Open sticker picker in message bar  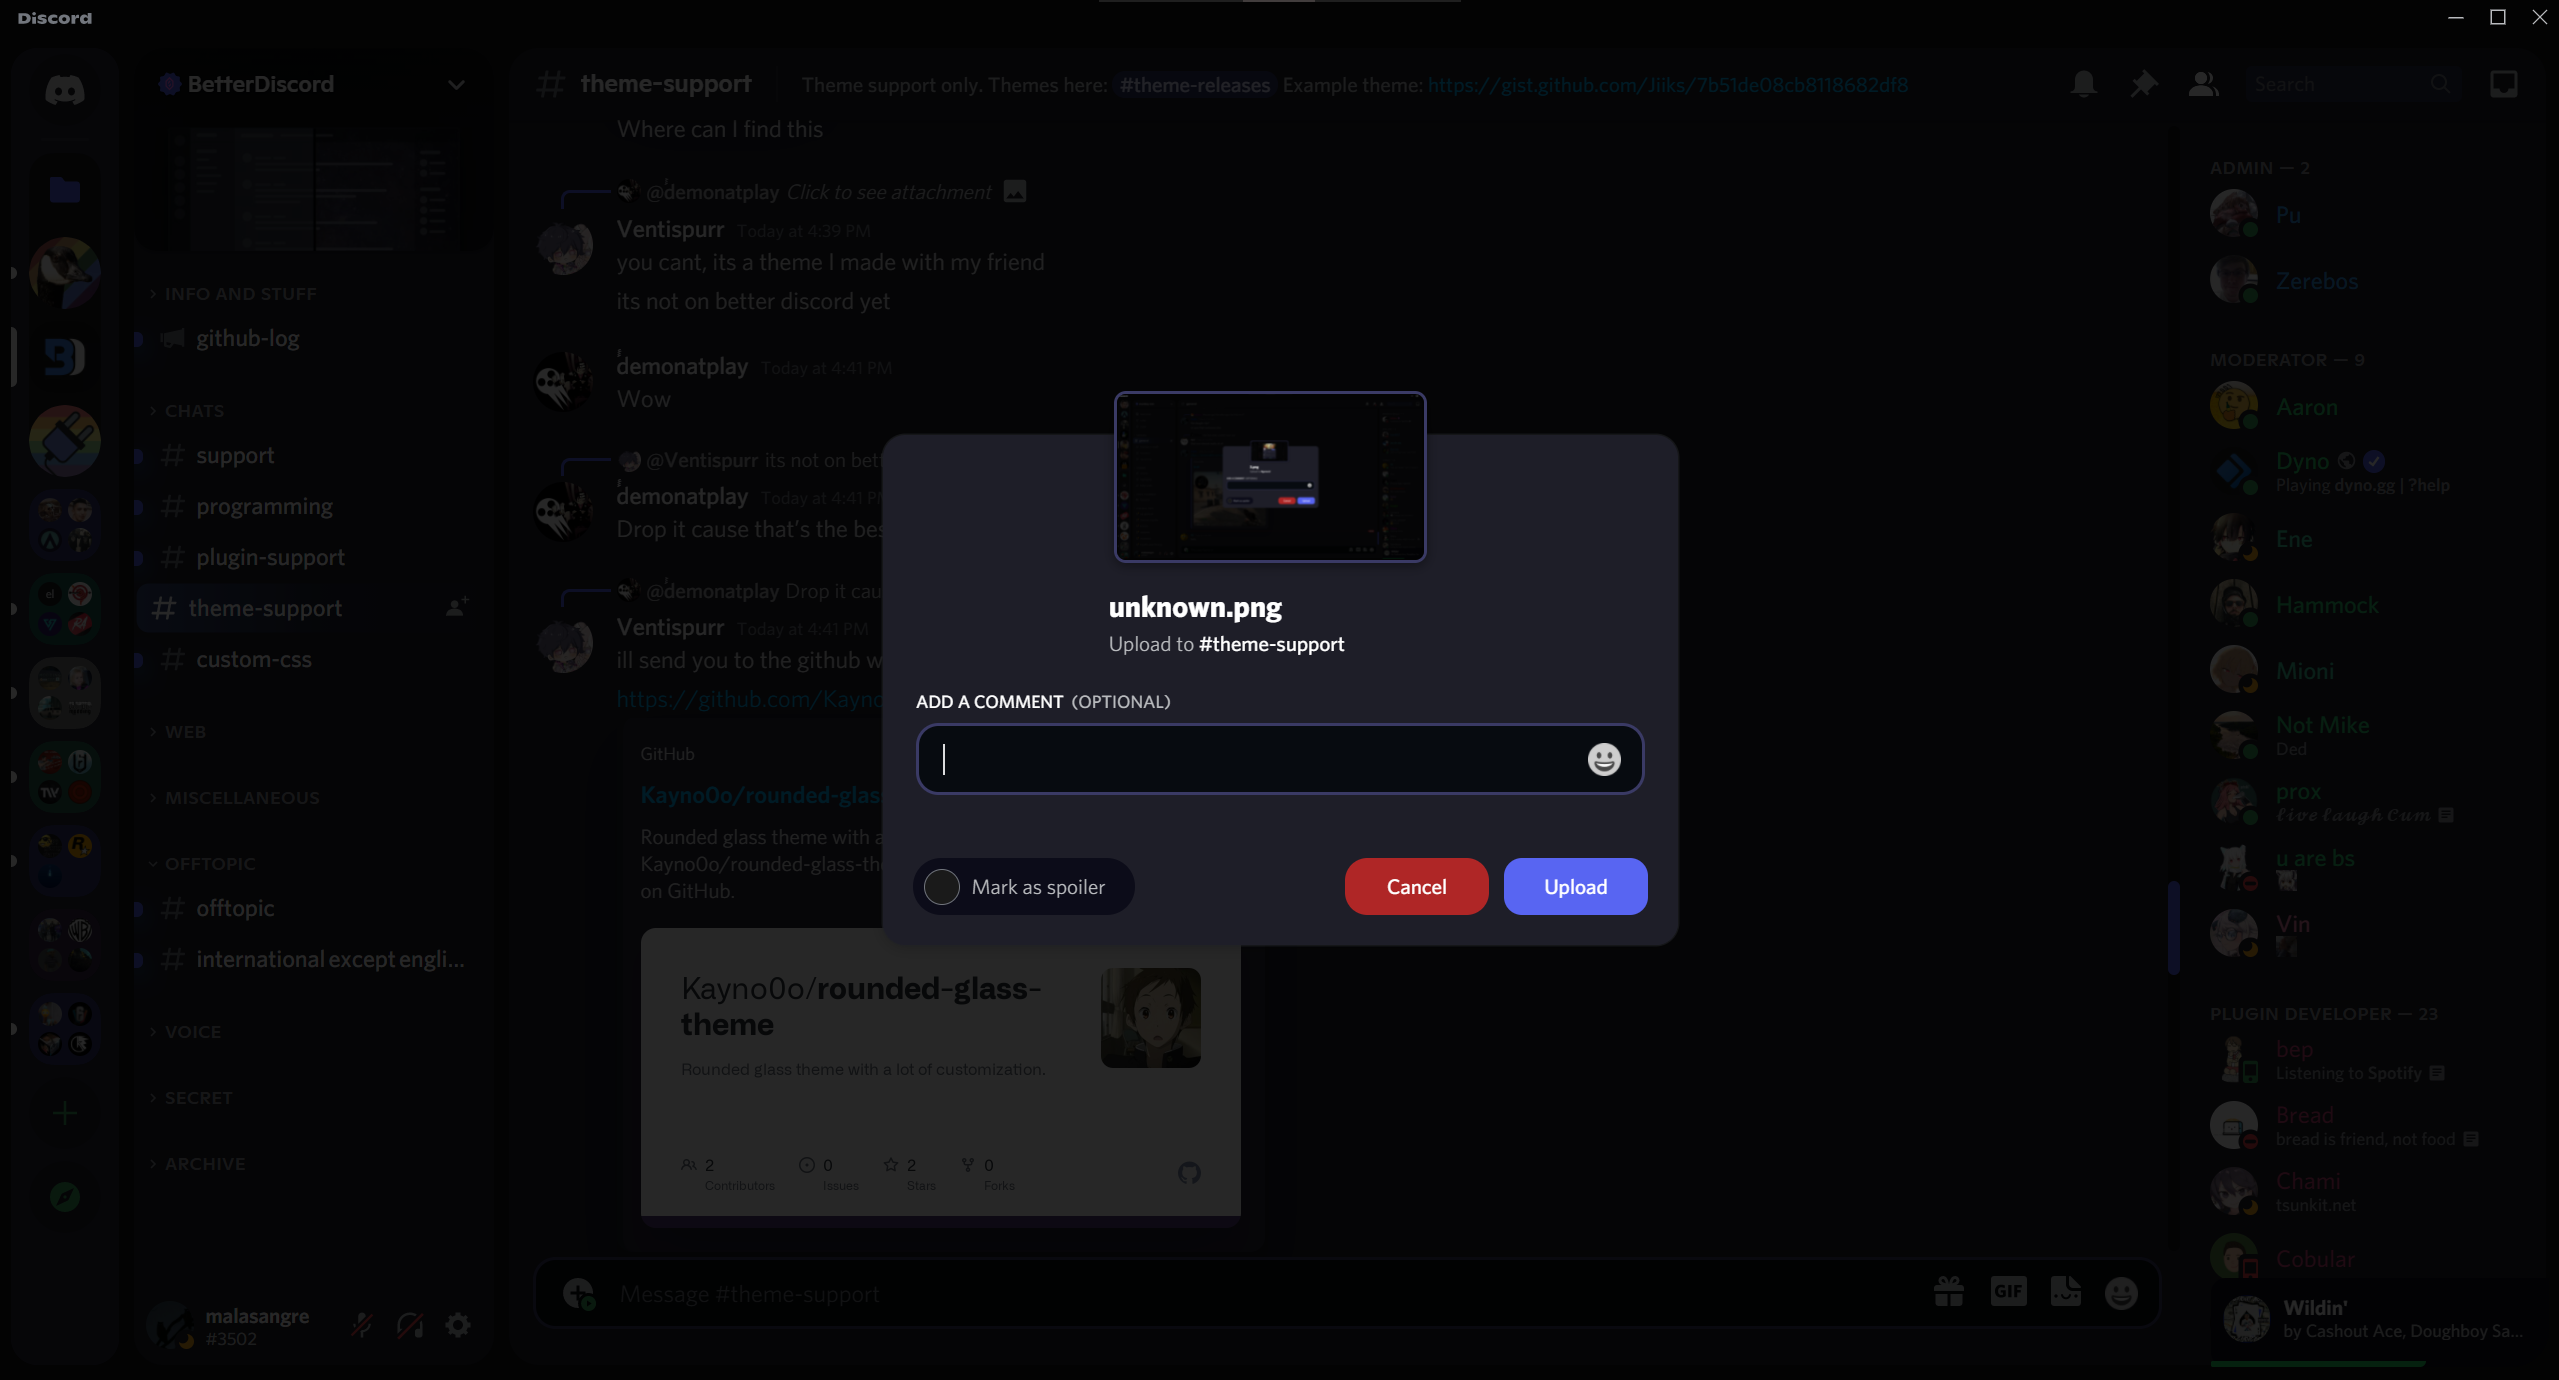2066,1292
